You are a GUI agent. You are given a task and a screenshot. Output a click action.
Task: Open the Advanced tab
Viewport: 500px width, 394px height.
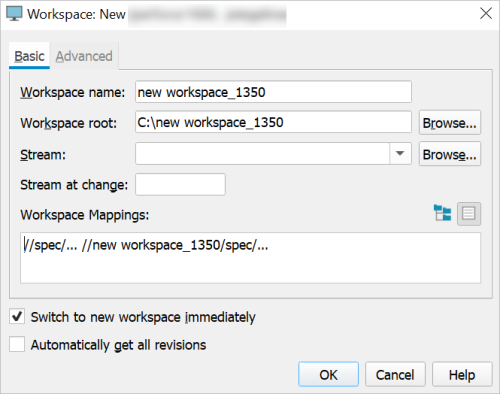pyautogui.click(x=84, y=56)
